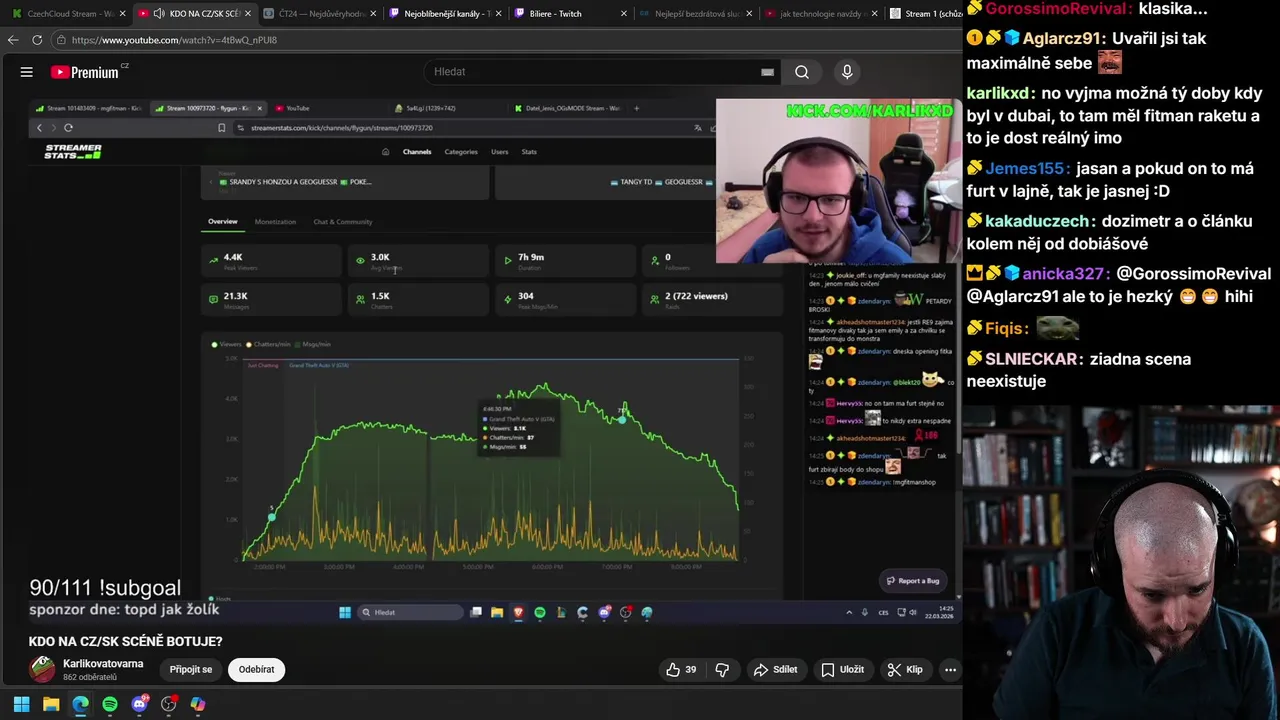The width and height of the screenshot is (1280, 720).
Task: Dislike the video with thumbs down
Action: 722,670
